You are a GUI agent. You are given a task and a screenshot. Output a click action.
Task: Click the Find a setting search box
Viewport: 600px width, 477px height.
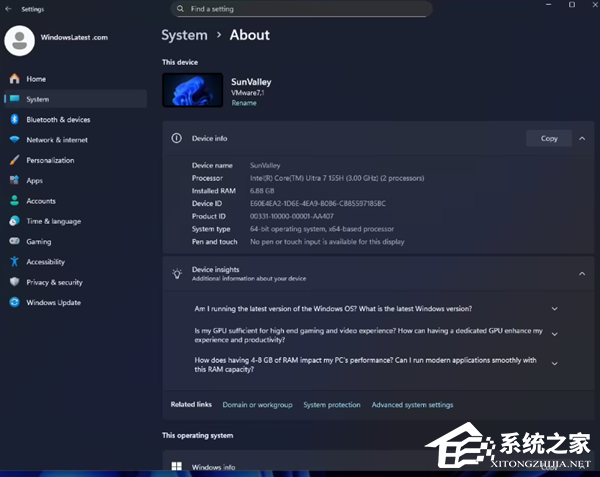(x=302, y=9)
